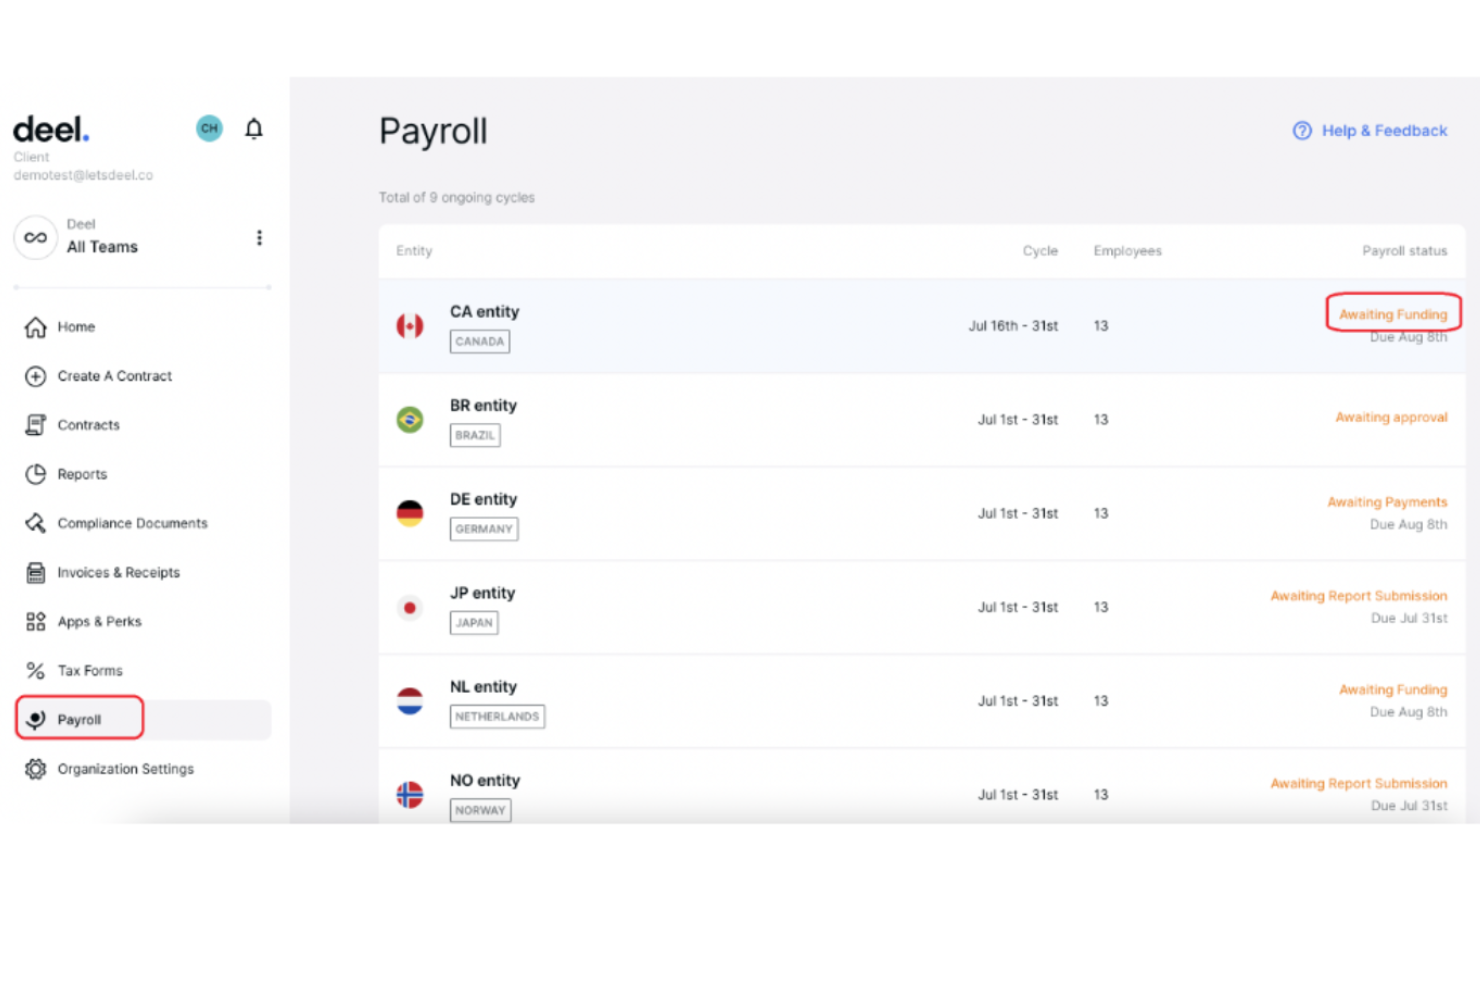The width and height of the screenshot is (1480, 987).
Task: Click the Cycle column header
Action: pos(1040,251)
